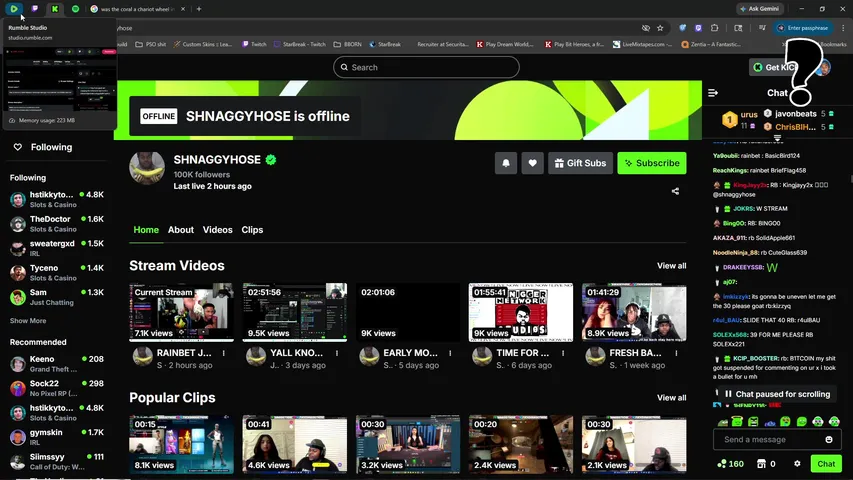The width and height of the screenshot is (853, 480).
Task: Play the 00:20 popular clip with 2.4K views
Action: pos(521,445)
